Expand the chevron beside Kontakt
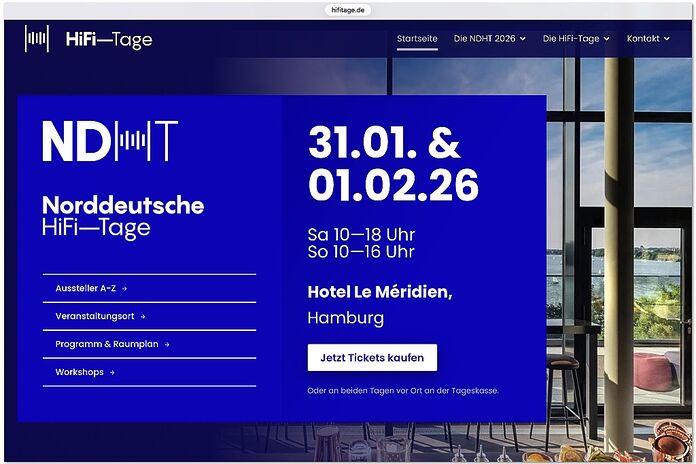696x464 pixels. (666, 39)
